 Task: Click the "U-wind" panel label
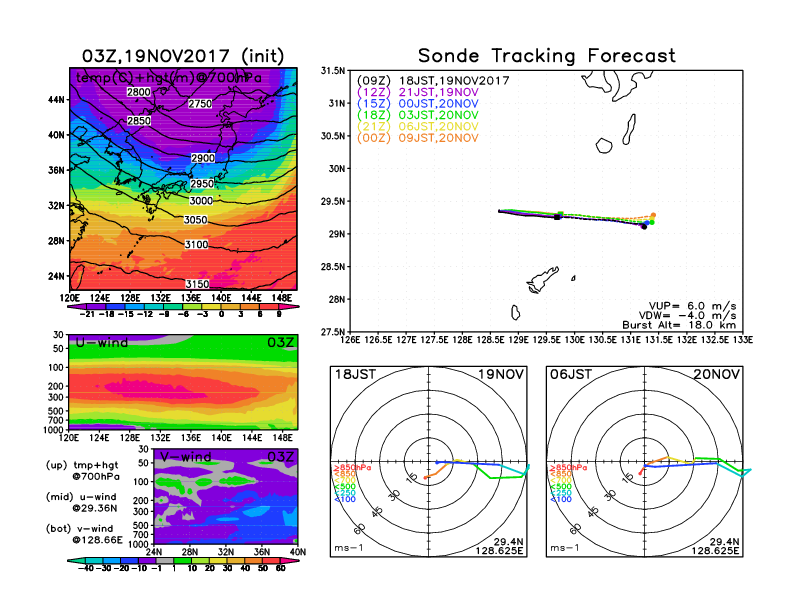[x=102, y=343]
